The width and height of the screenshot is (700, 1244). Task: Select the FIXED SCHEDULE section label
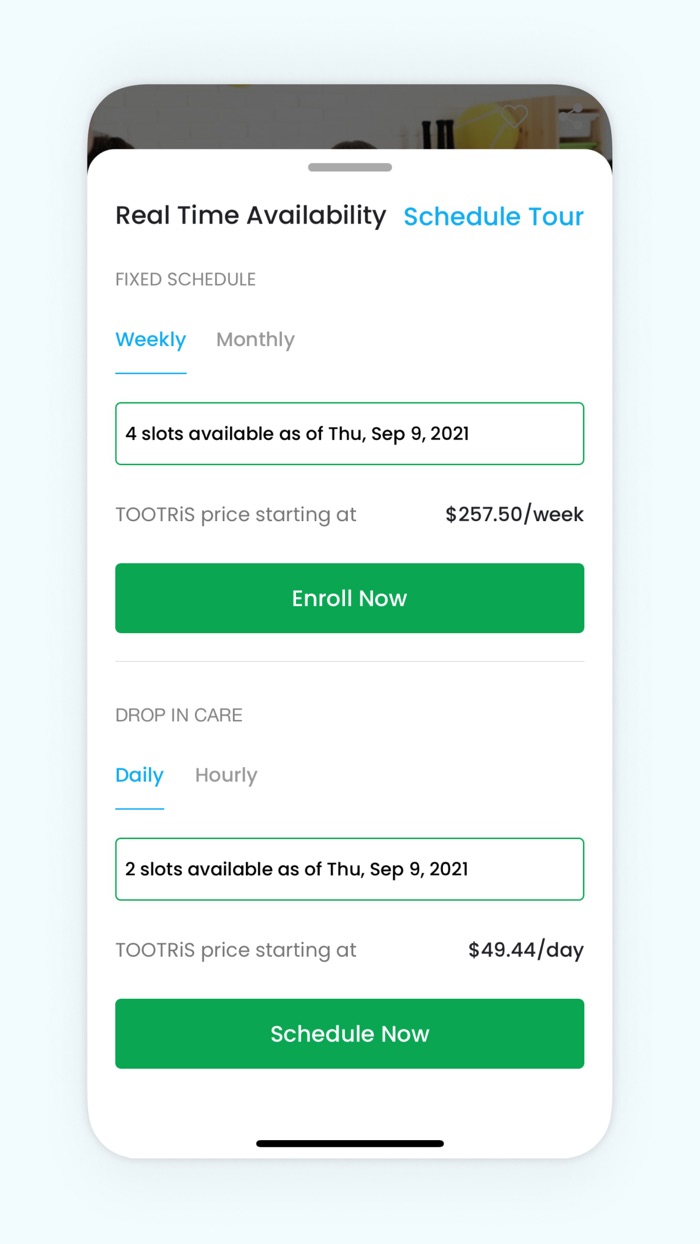click(x=185, y=279)
